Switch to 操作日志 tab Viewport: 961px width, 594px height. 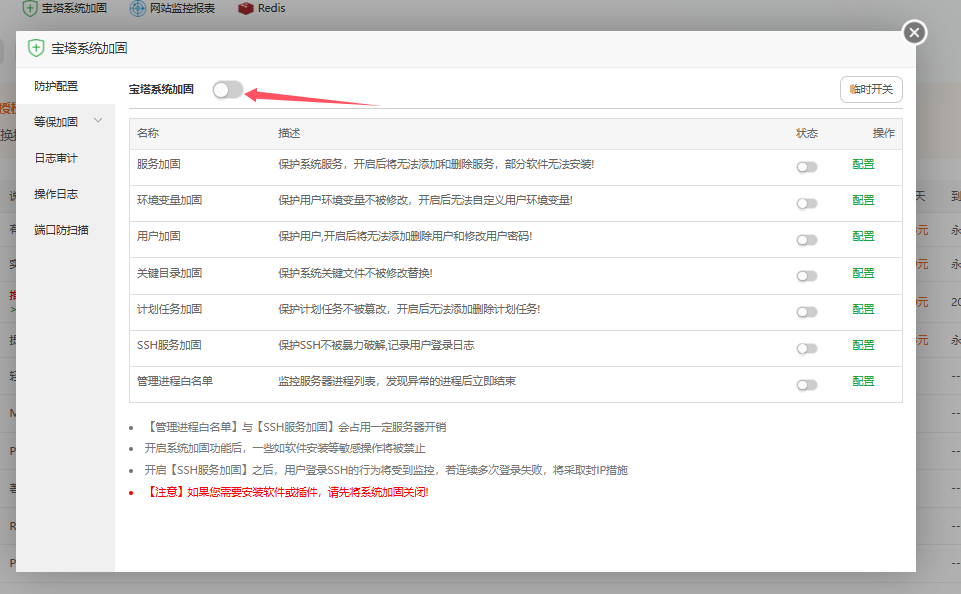pyautogui.click(x=56, y=194)
